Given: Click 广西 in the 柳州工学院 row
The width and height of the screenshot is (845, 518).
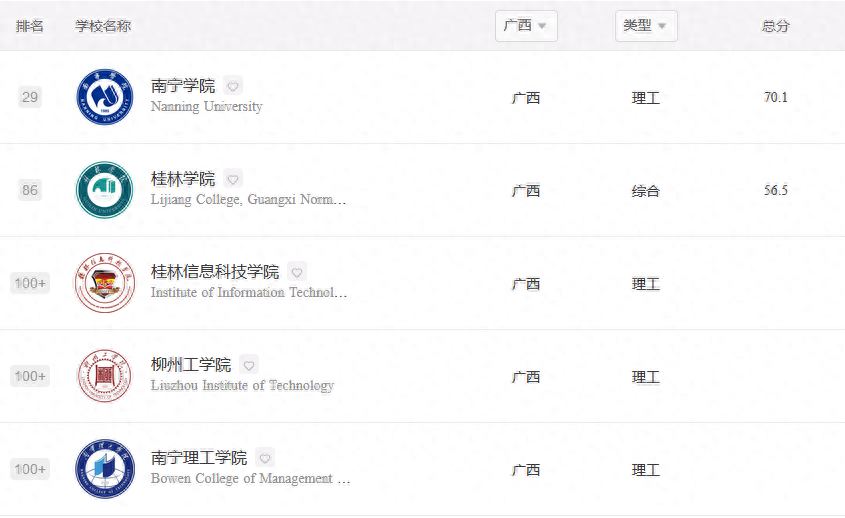Looking at the screenshot, I should coord(526,377).
